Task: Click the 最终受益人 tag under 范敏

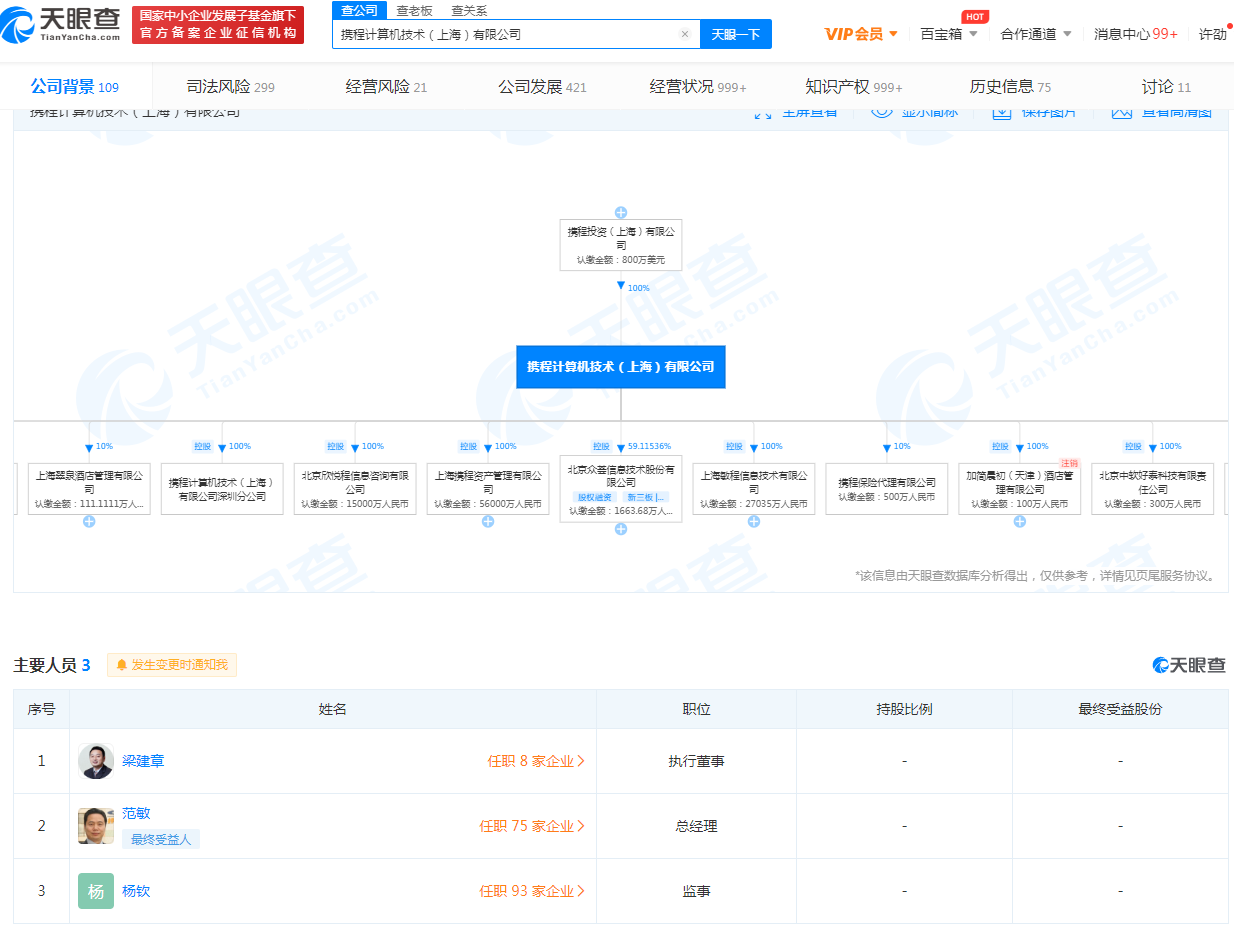Action: pyautogui.click(x=160, y=840)
